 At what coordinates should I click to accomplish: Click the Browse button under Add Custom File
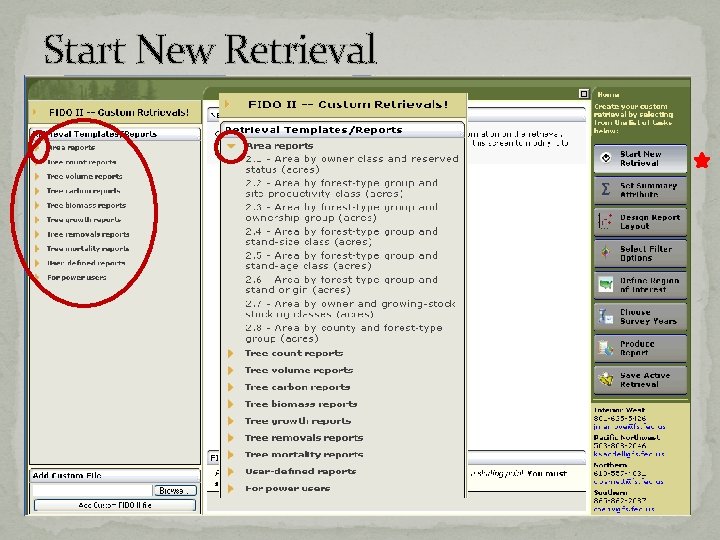[x=175, y=490]
